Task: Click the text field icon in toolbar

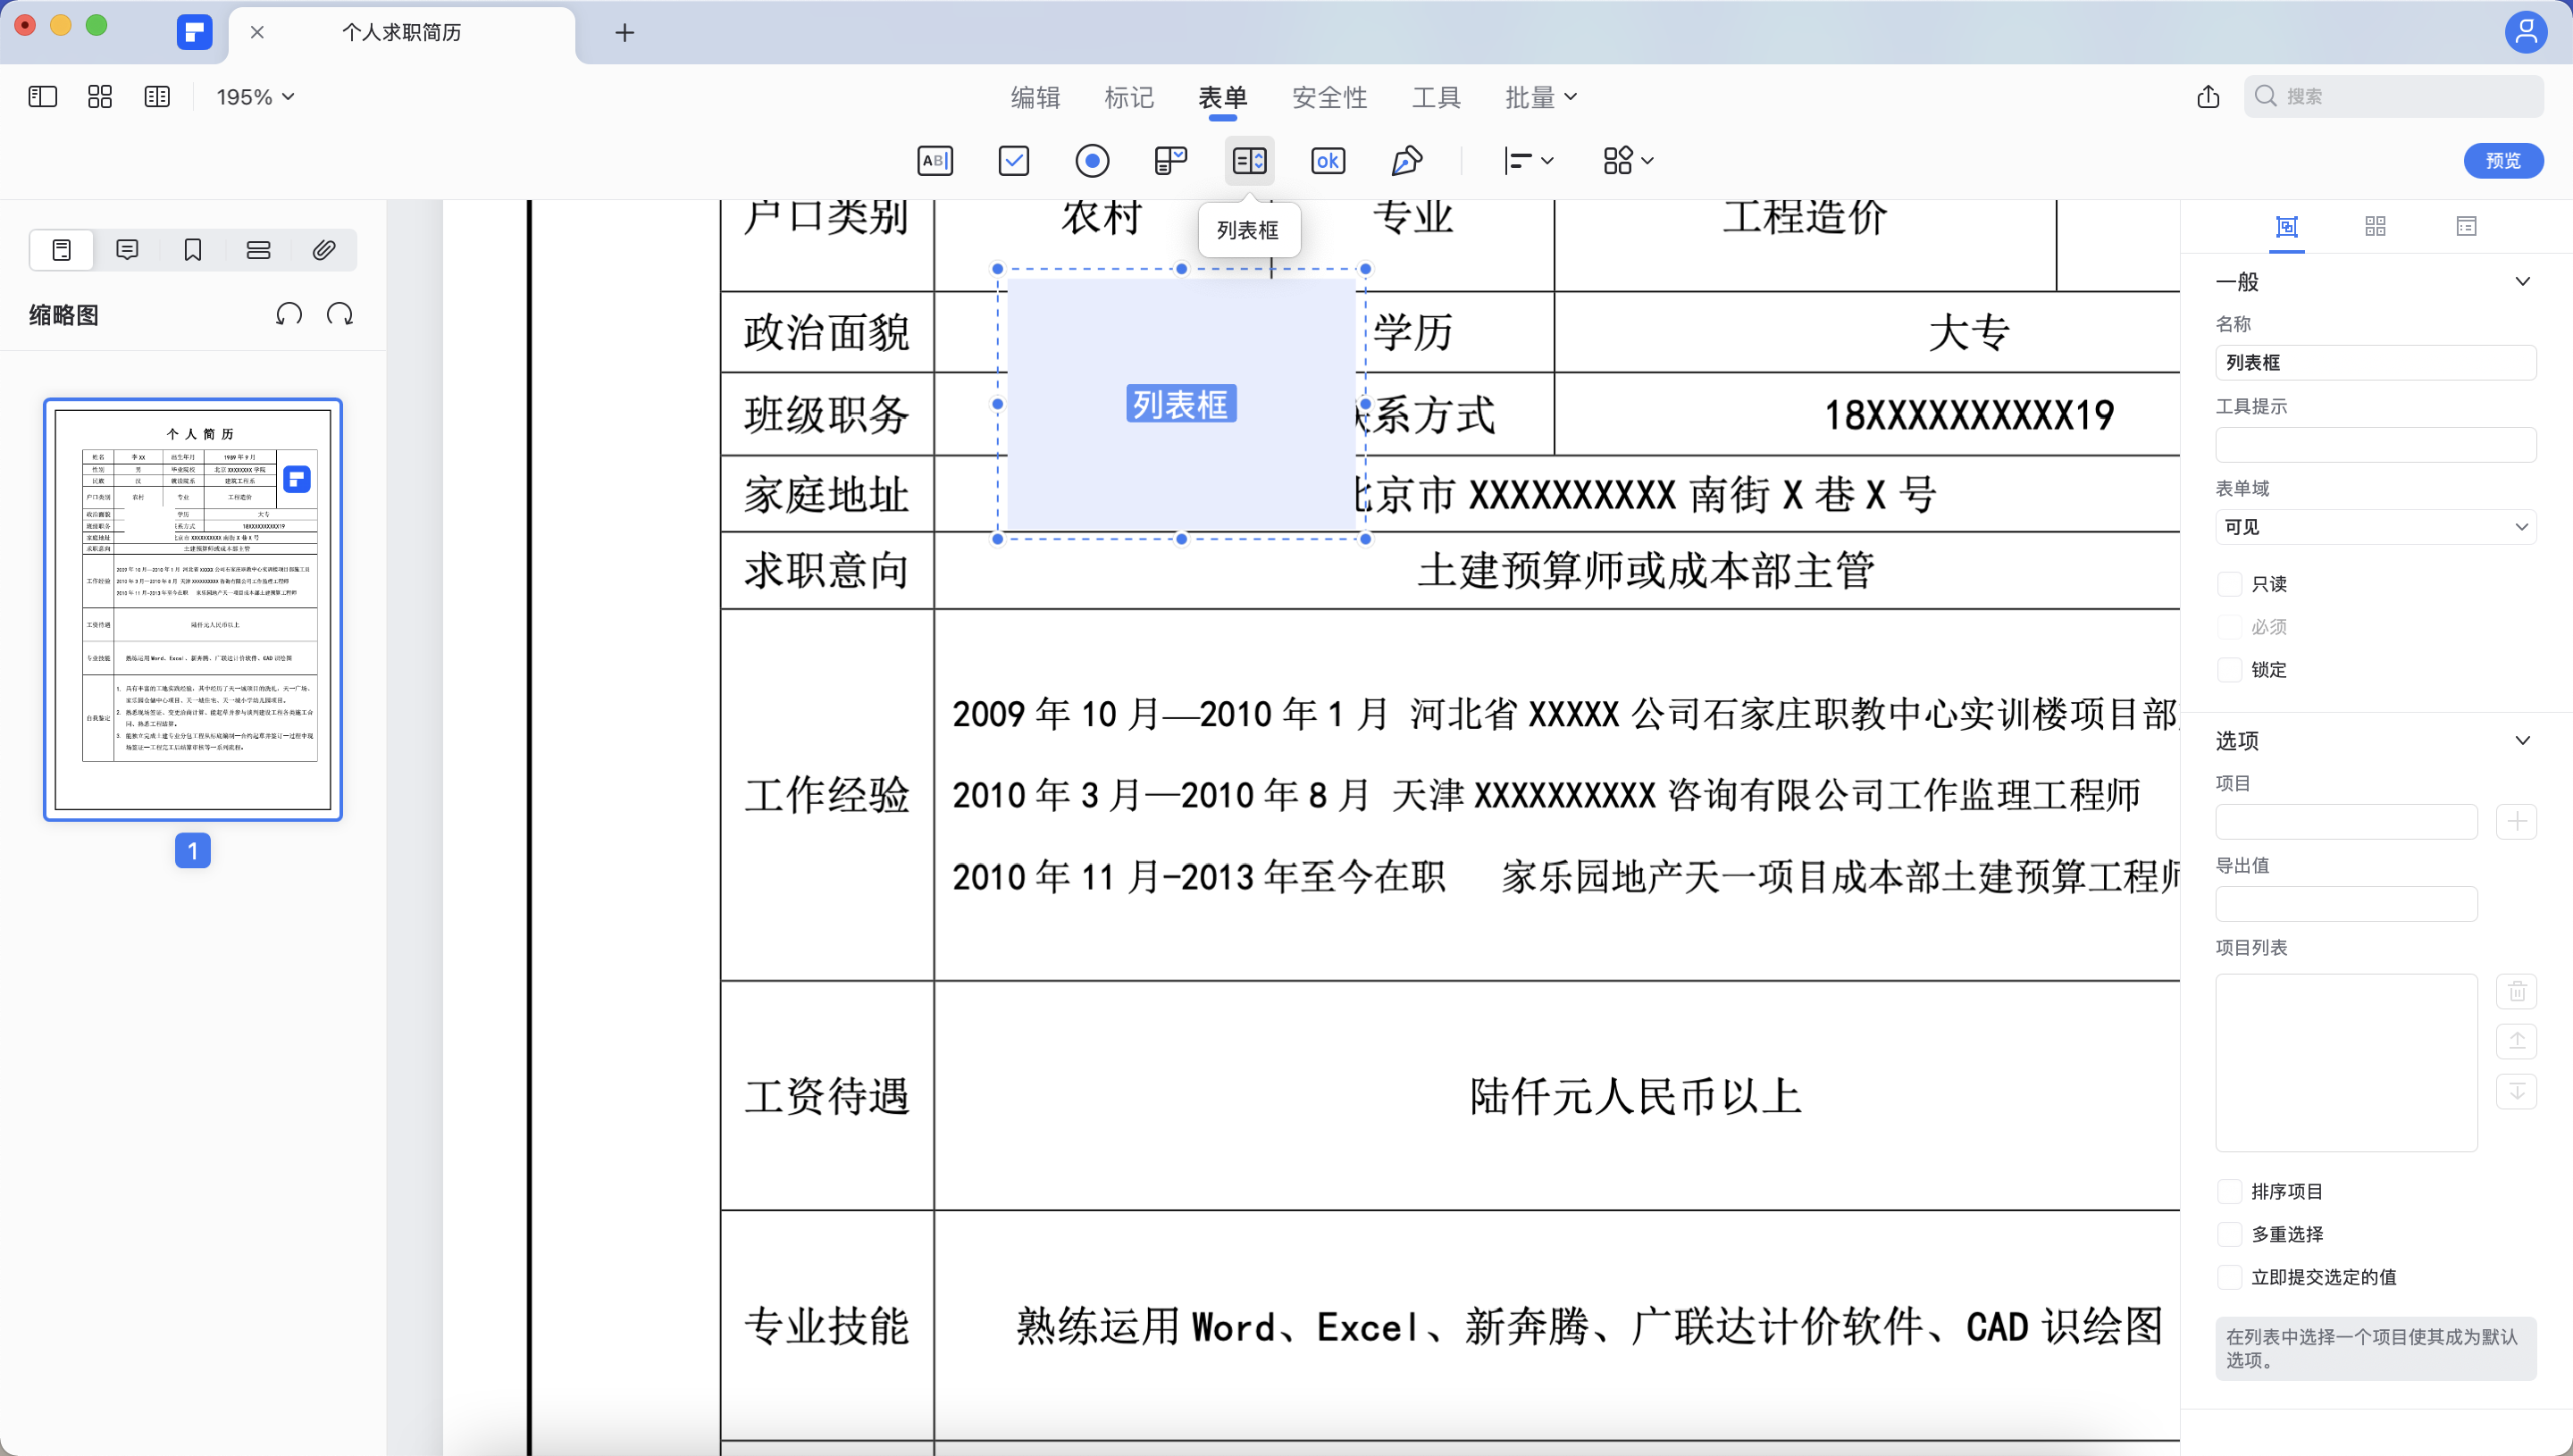Action: tap(933, 161)
